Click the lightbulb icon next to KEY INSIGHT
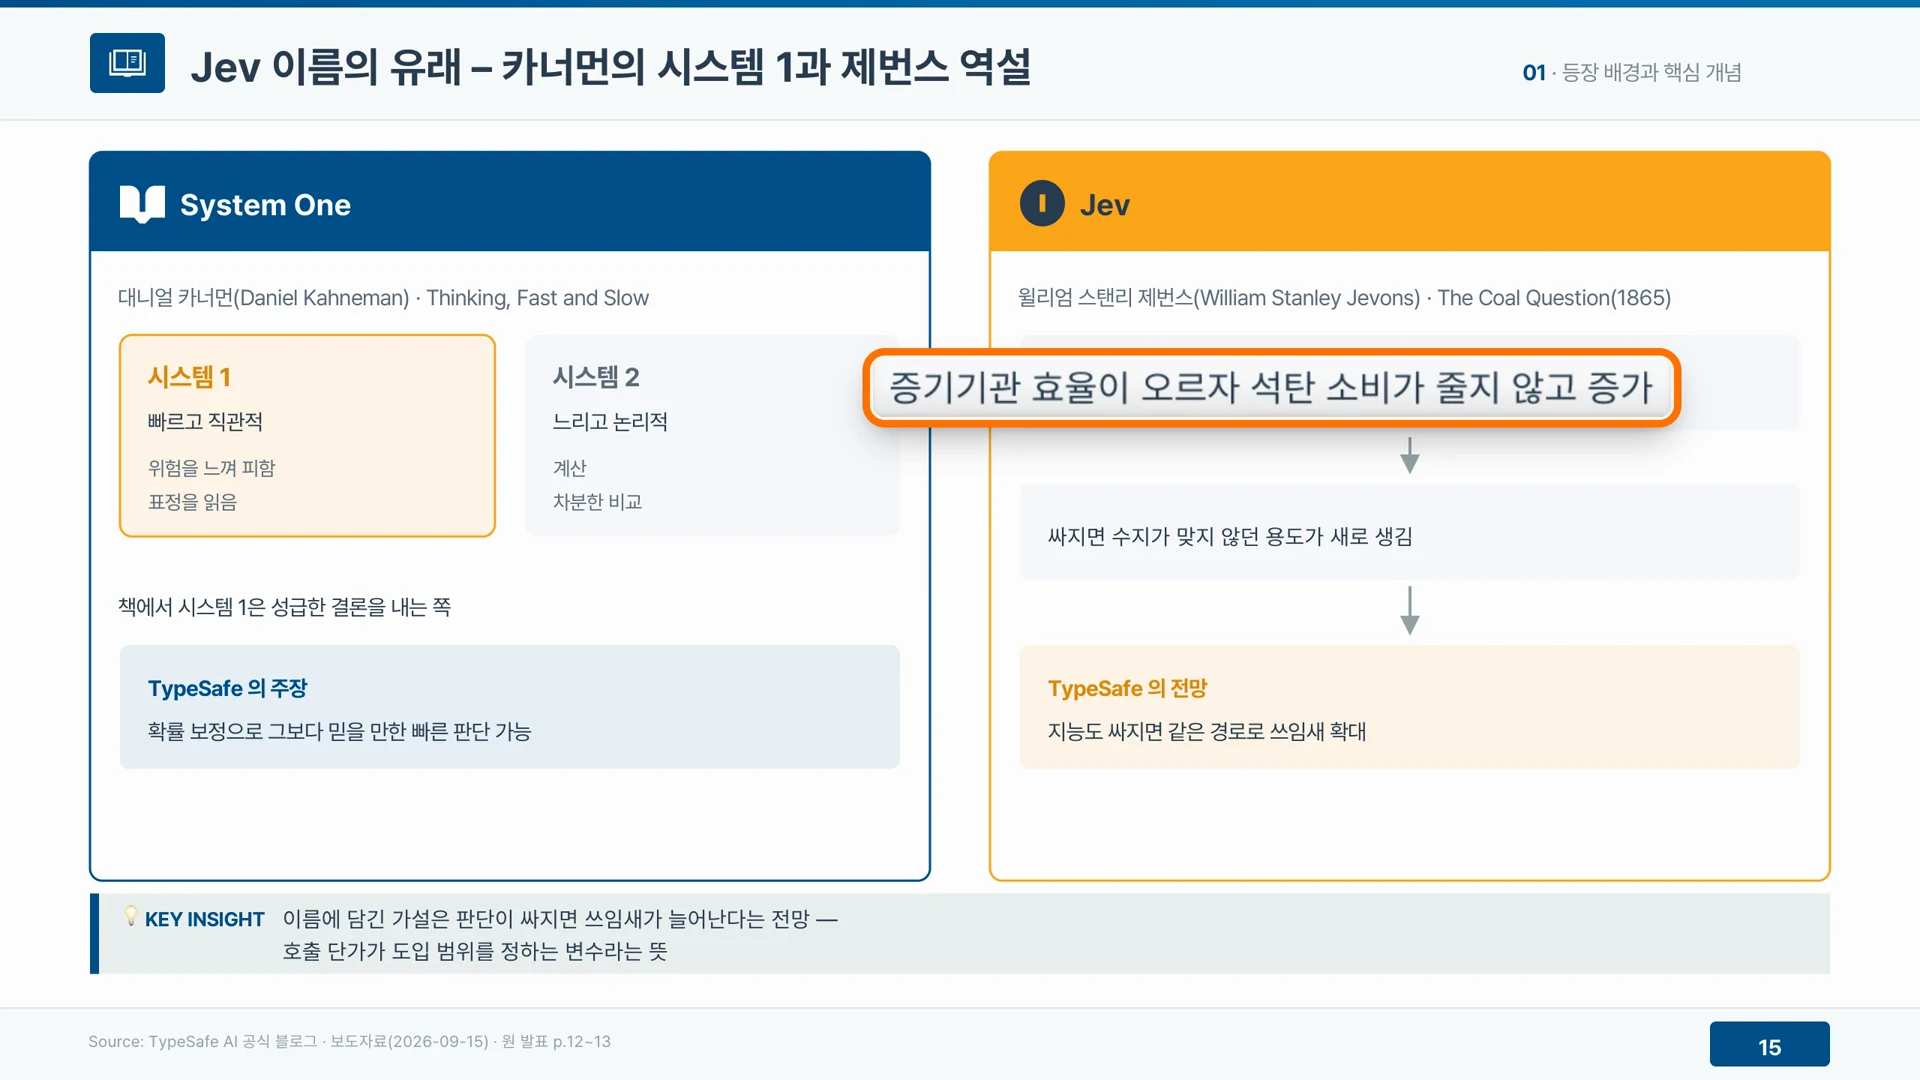 (130, 916)
